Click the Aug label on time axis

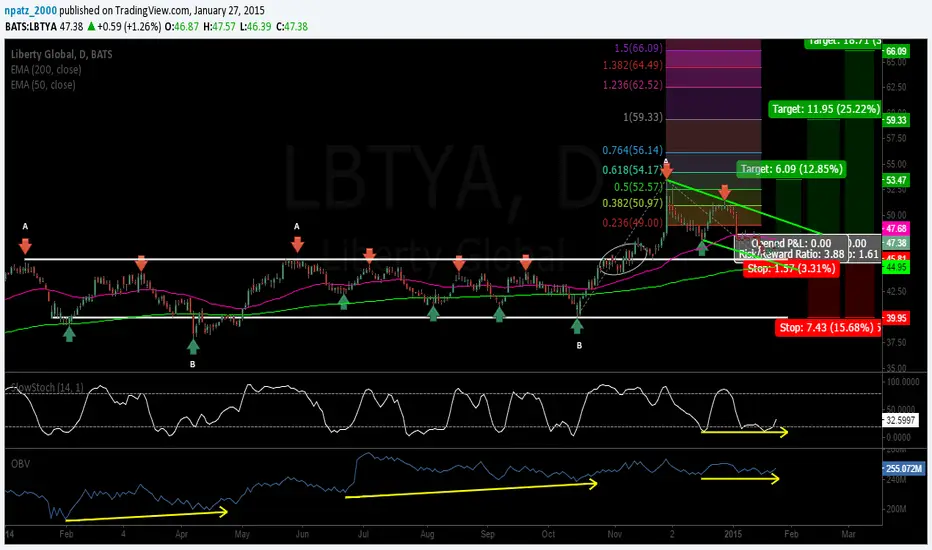(427, 534)
